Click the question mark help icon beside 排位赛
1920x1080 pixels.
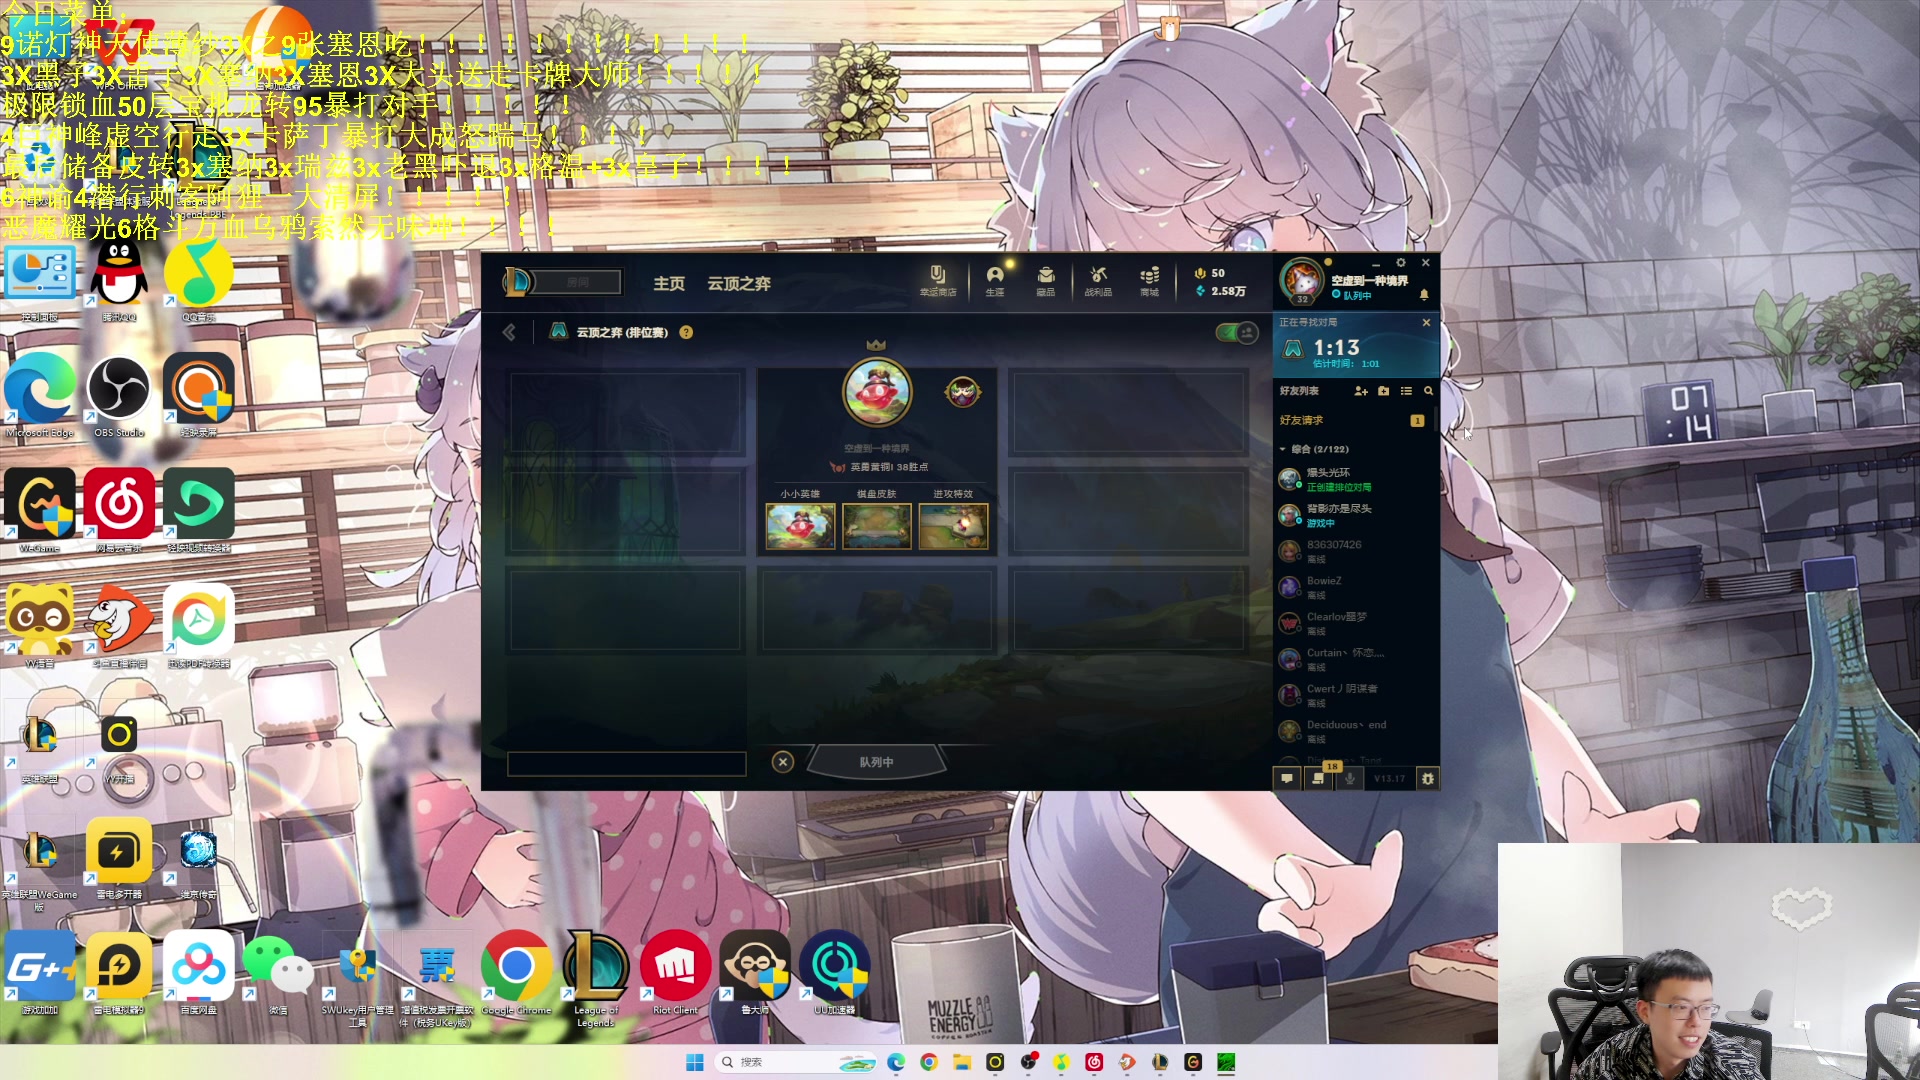(686, 332)
